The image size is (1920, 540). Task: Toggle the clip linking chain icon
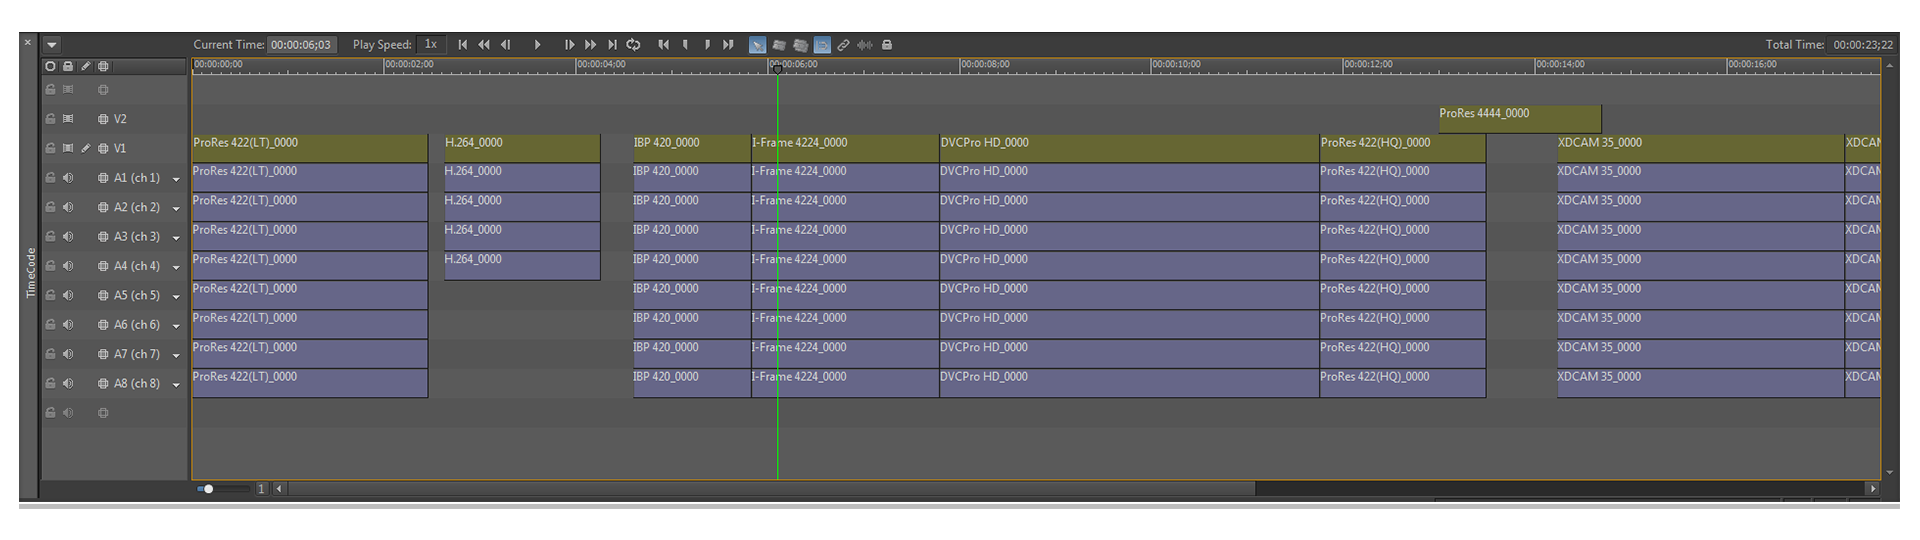click(x=843, y=45)
